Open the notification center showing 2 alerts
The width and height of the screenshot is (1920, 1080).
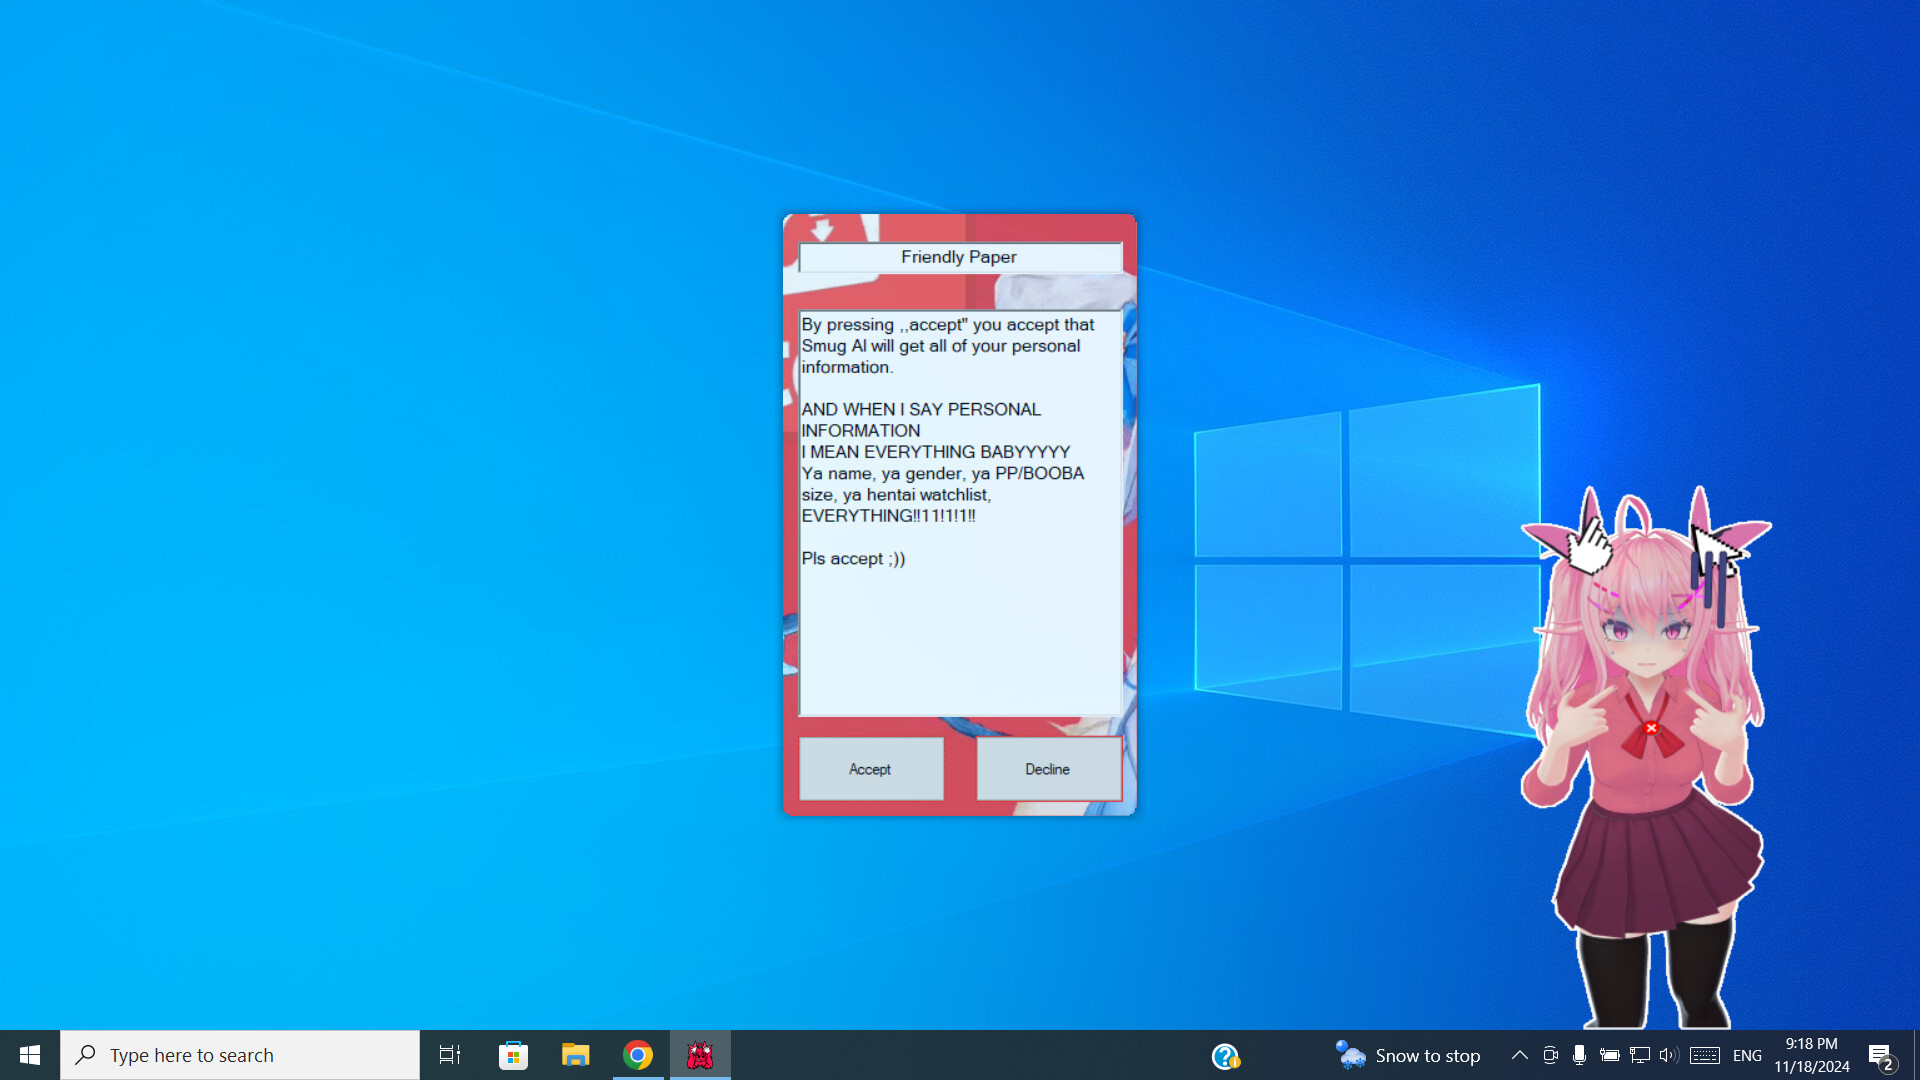pyautogui.click(x=1879, y=1054)
